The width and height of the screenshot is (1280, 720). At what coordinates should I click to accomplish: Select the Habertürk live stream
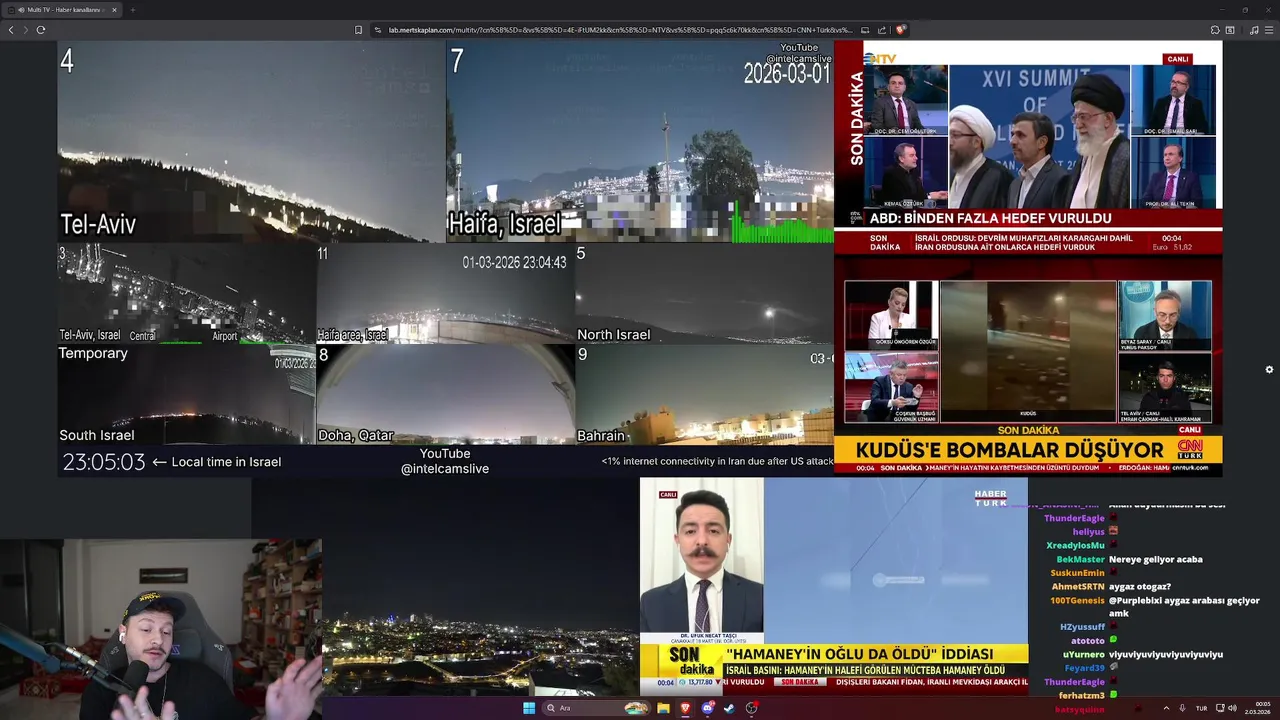(834, 586)
